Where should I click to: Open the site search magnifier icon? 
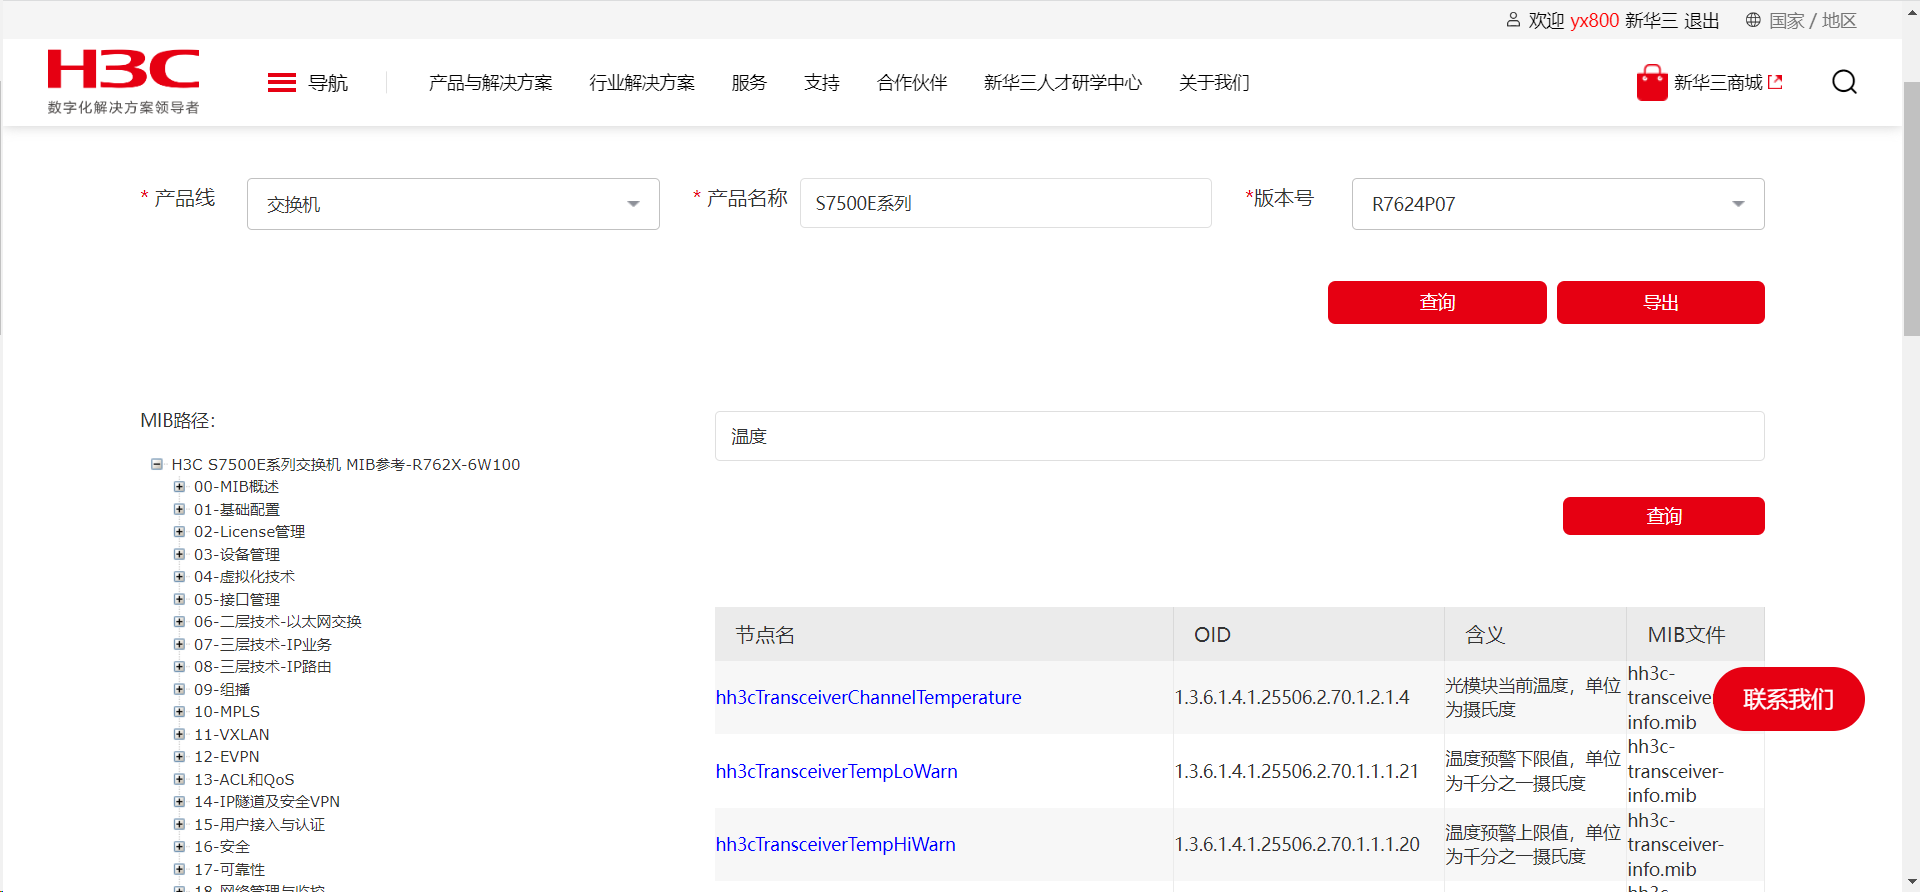[1844, 82]
